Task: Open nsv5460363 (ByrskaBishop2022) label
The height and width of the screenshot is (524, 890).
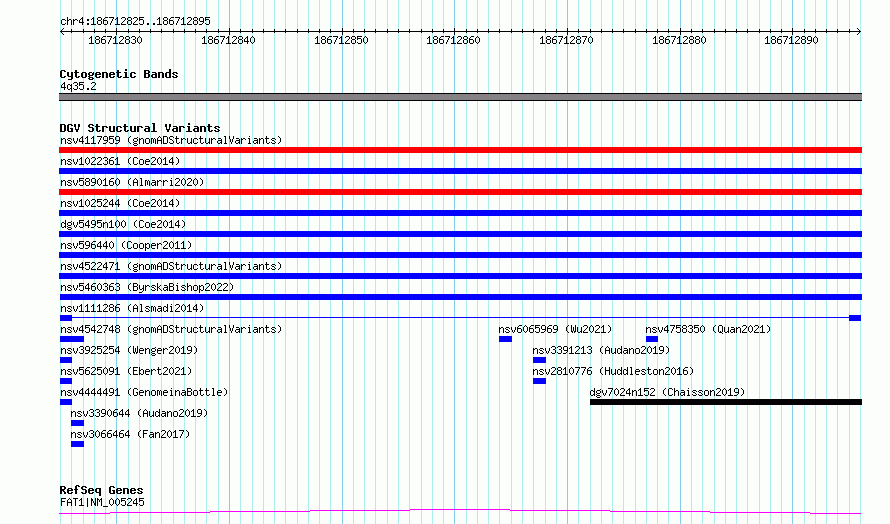Action: point(147,287)
